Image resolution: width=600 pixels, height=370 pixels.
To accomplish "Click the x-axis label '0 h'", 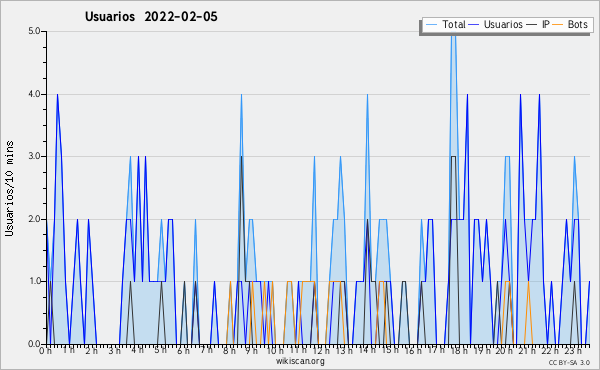I will coord(45,351).
